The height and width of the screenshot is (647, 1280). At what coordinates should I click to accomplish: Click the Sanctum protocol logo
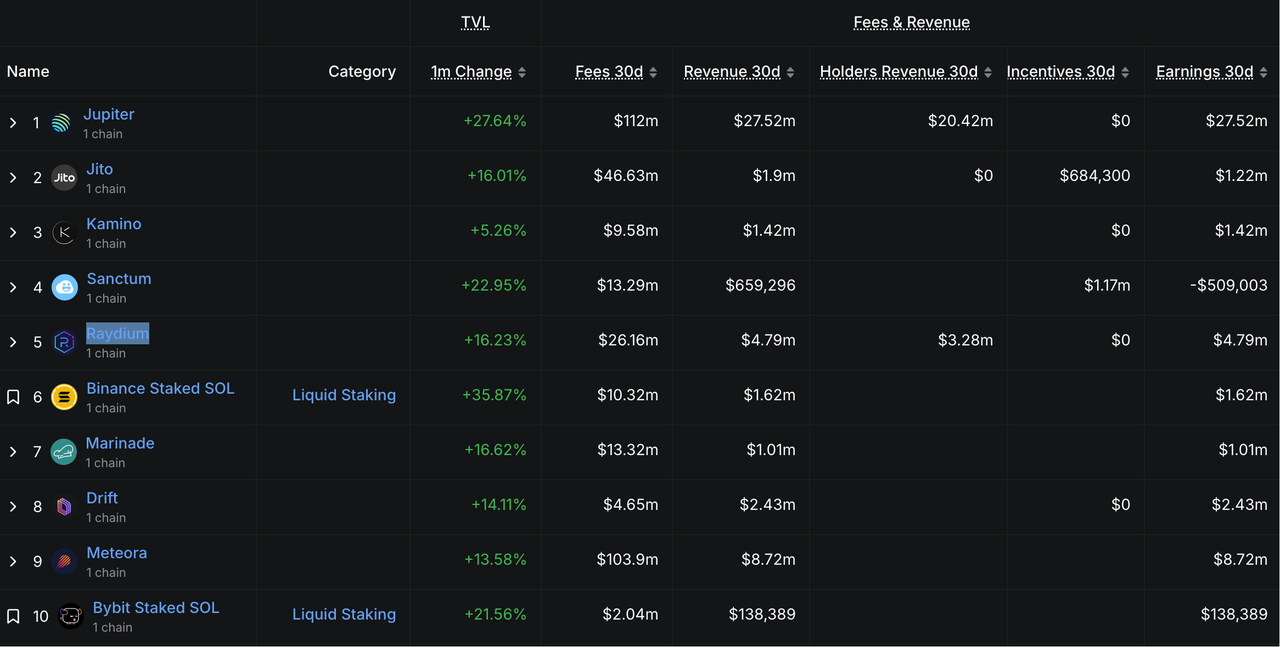(x=64, y=288)
